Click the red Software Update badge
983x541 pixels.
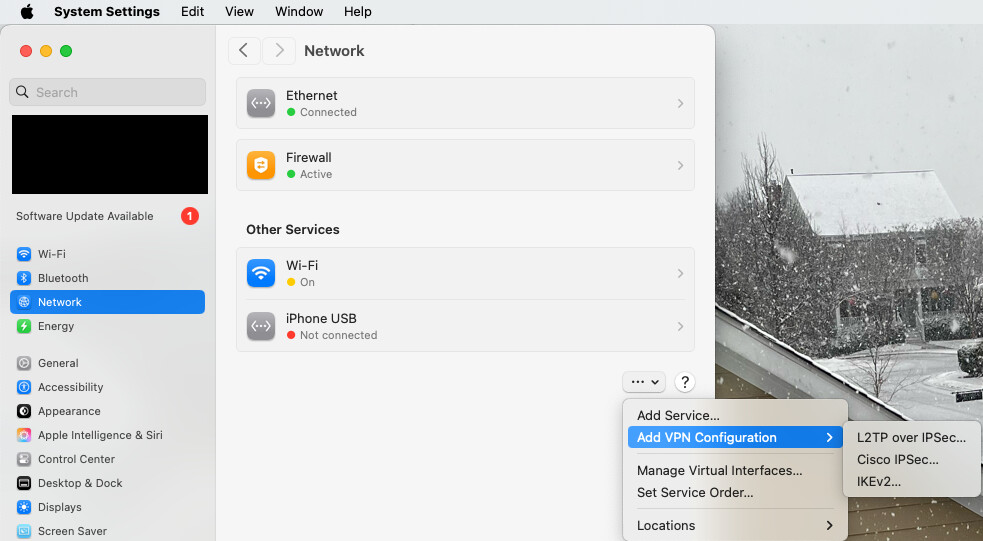(x=190, y=216)
